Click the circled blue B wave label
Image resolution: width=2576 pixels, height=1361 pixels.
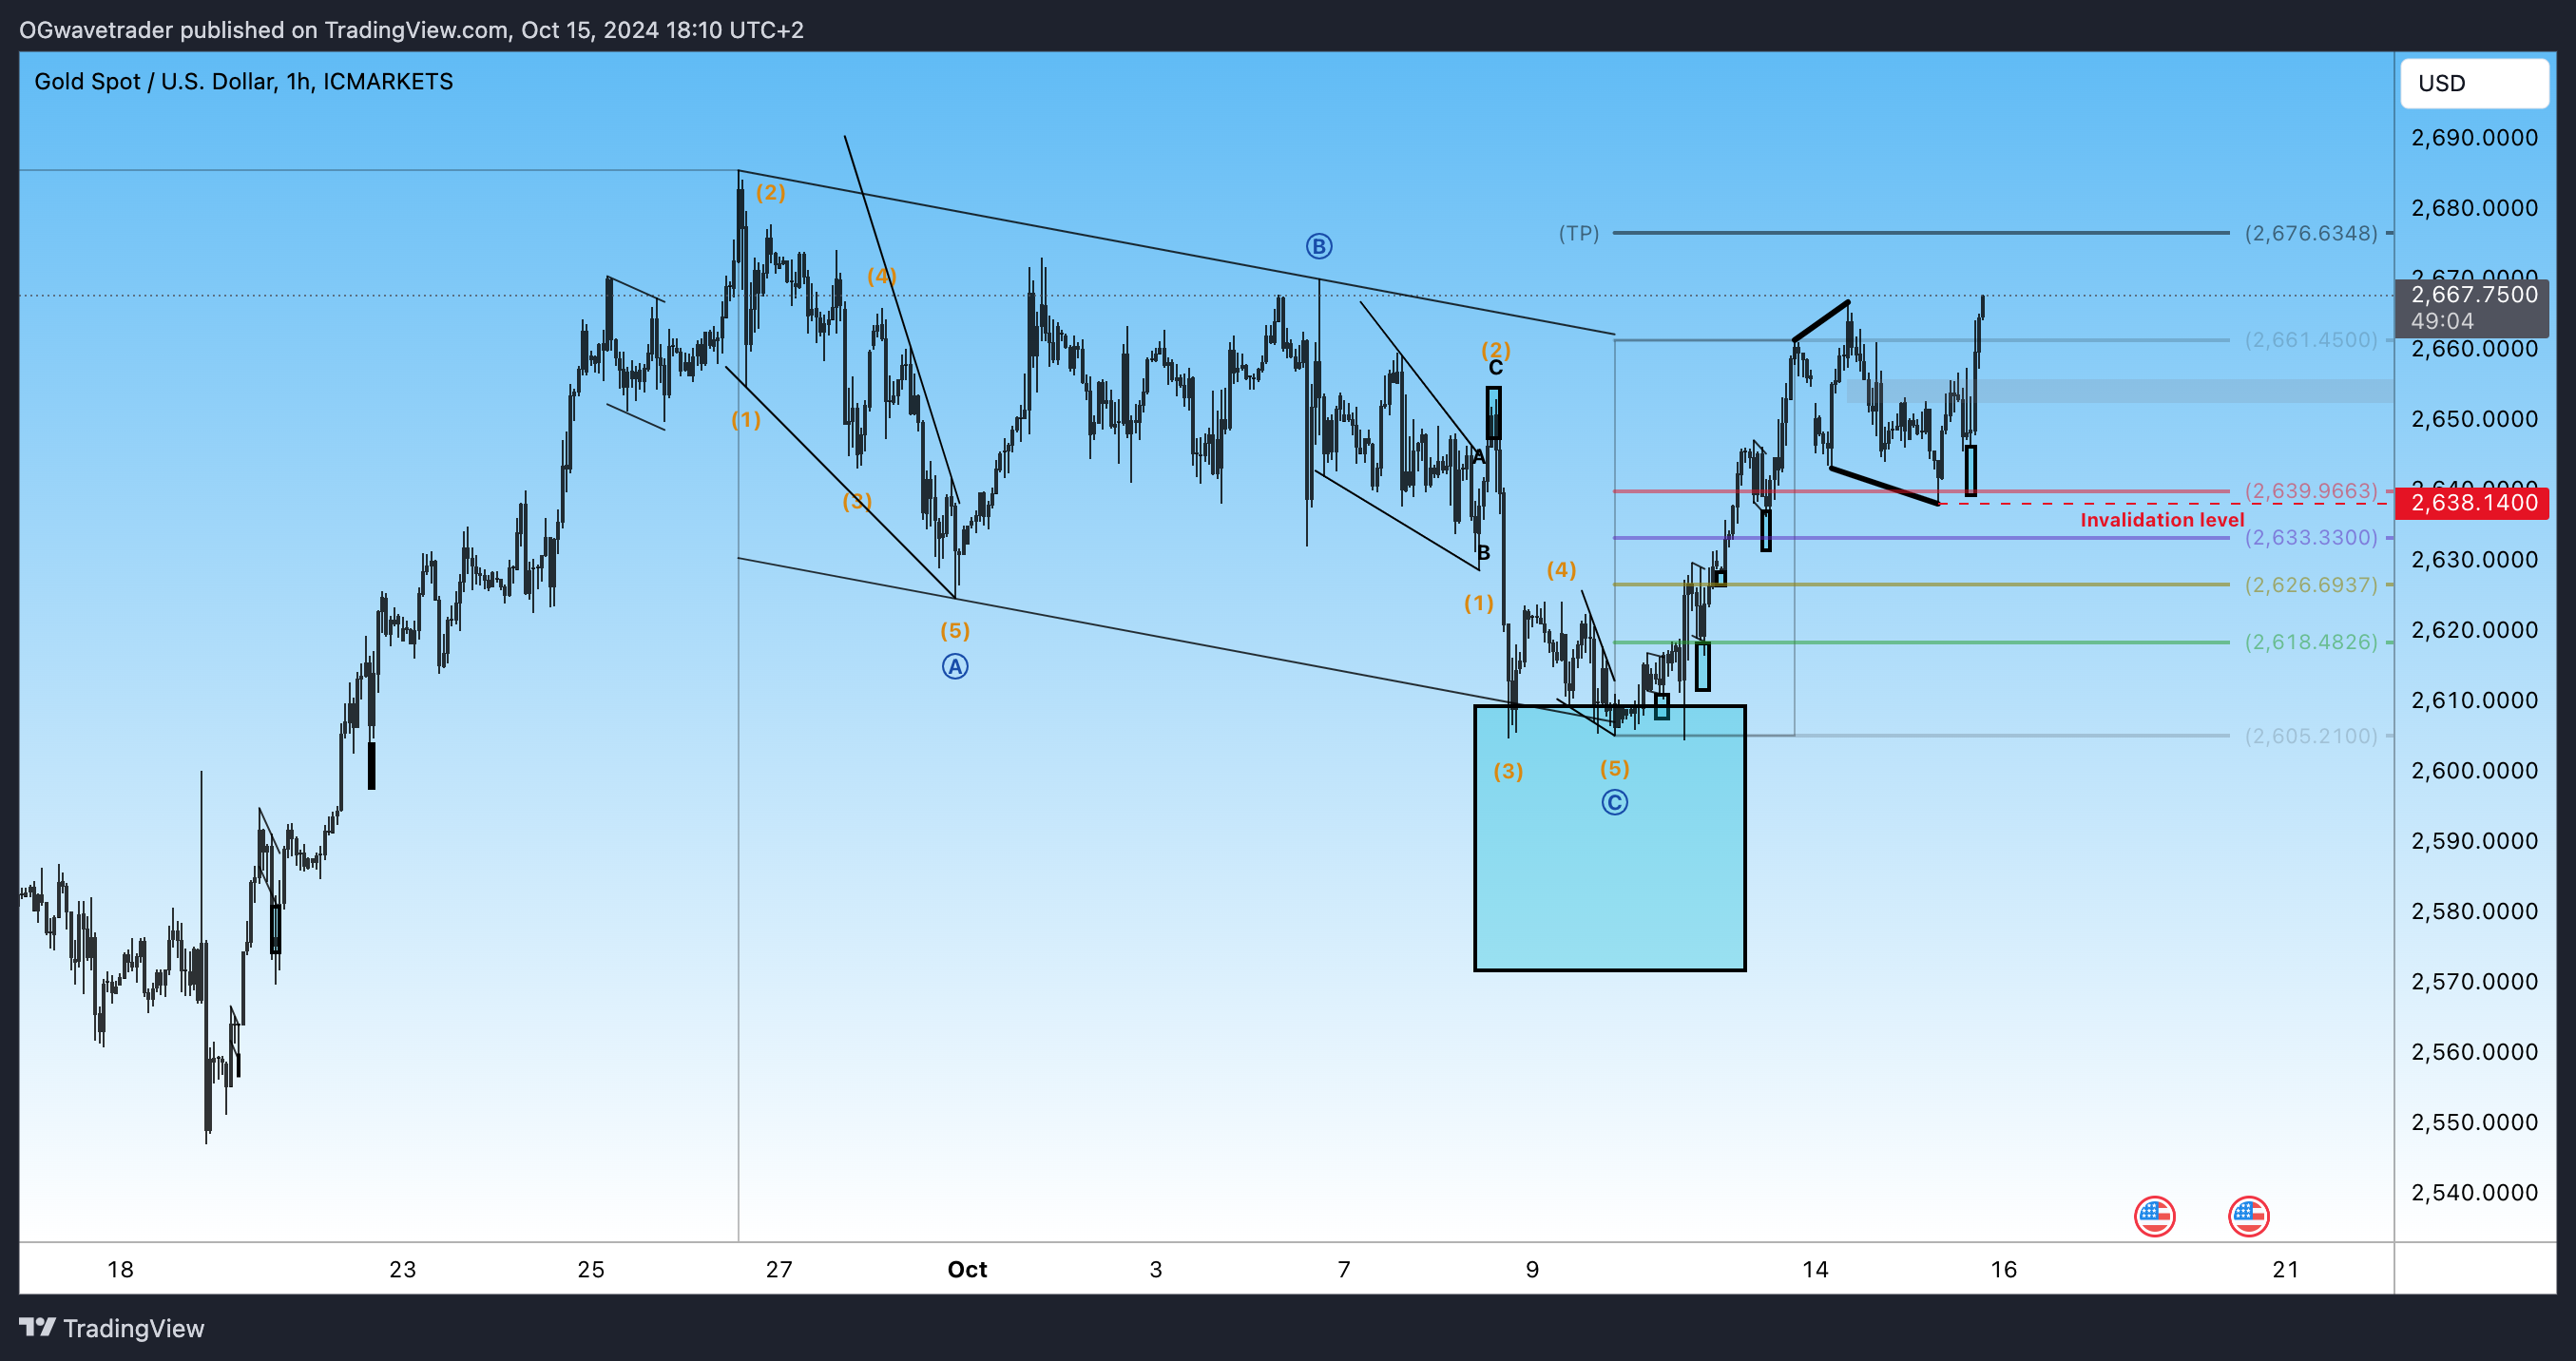[x=1319, y=246]
